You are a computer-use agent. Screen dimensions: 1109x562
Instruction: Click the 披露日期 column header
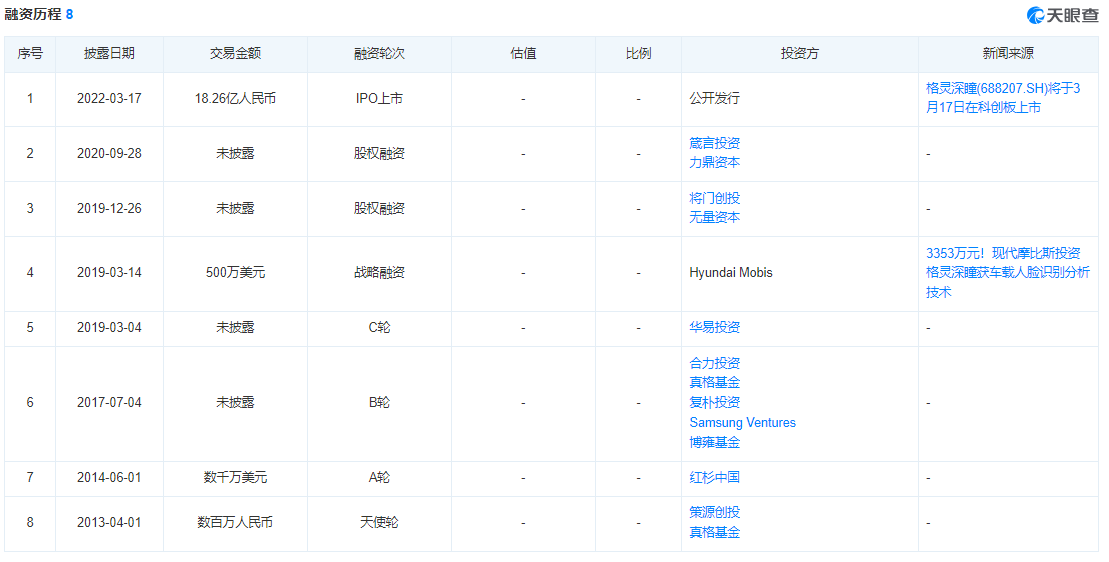(109, 54)
